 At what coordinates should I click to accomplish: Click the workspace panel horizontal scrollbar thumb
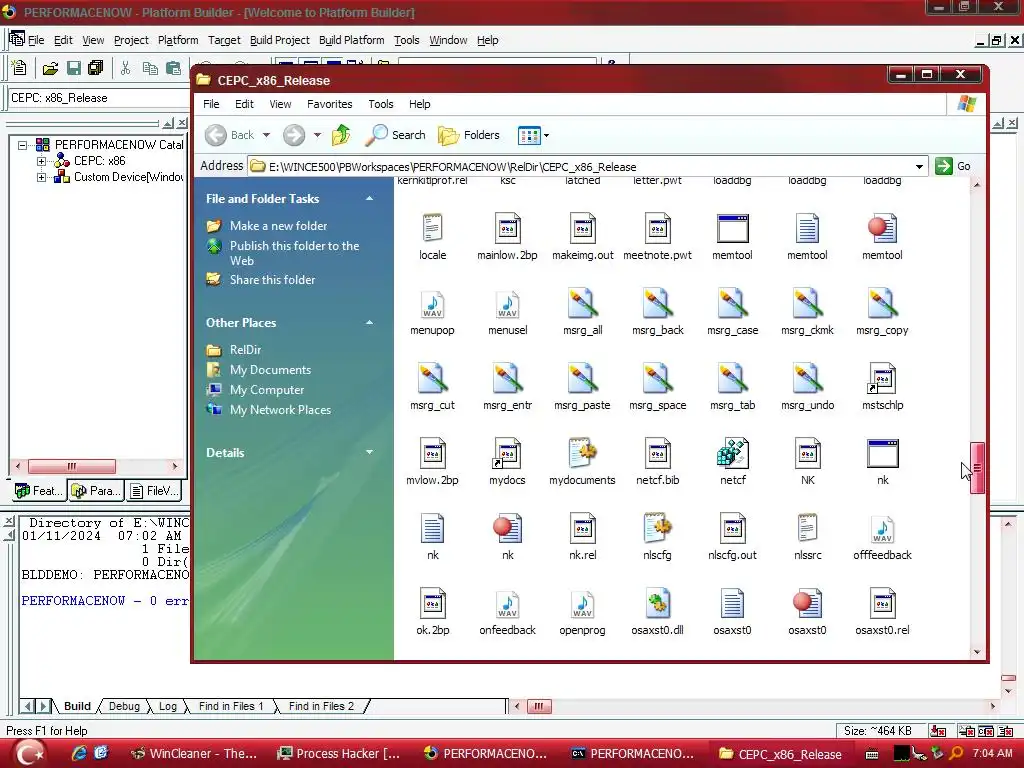(x=72, y=466)
